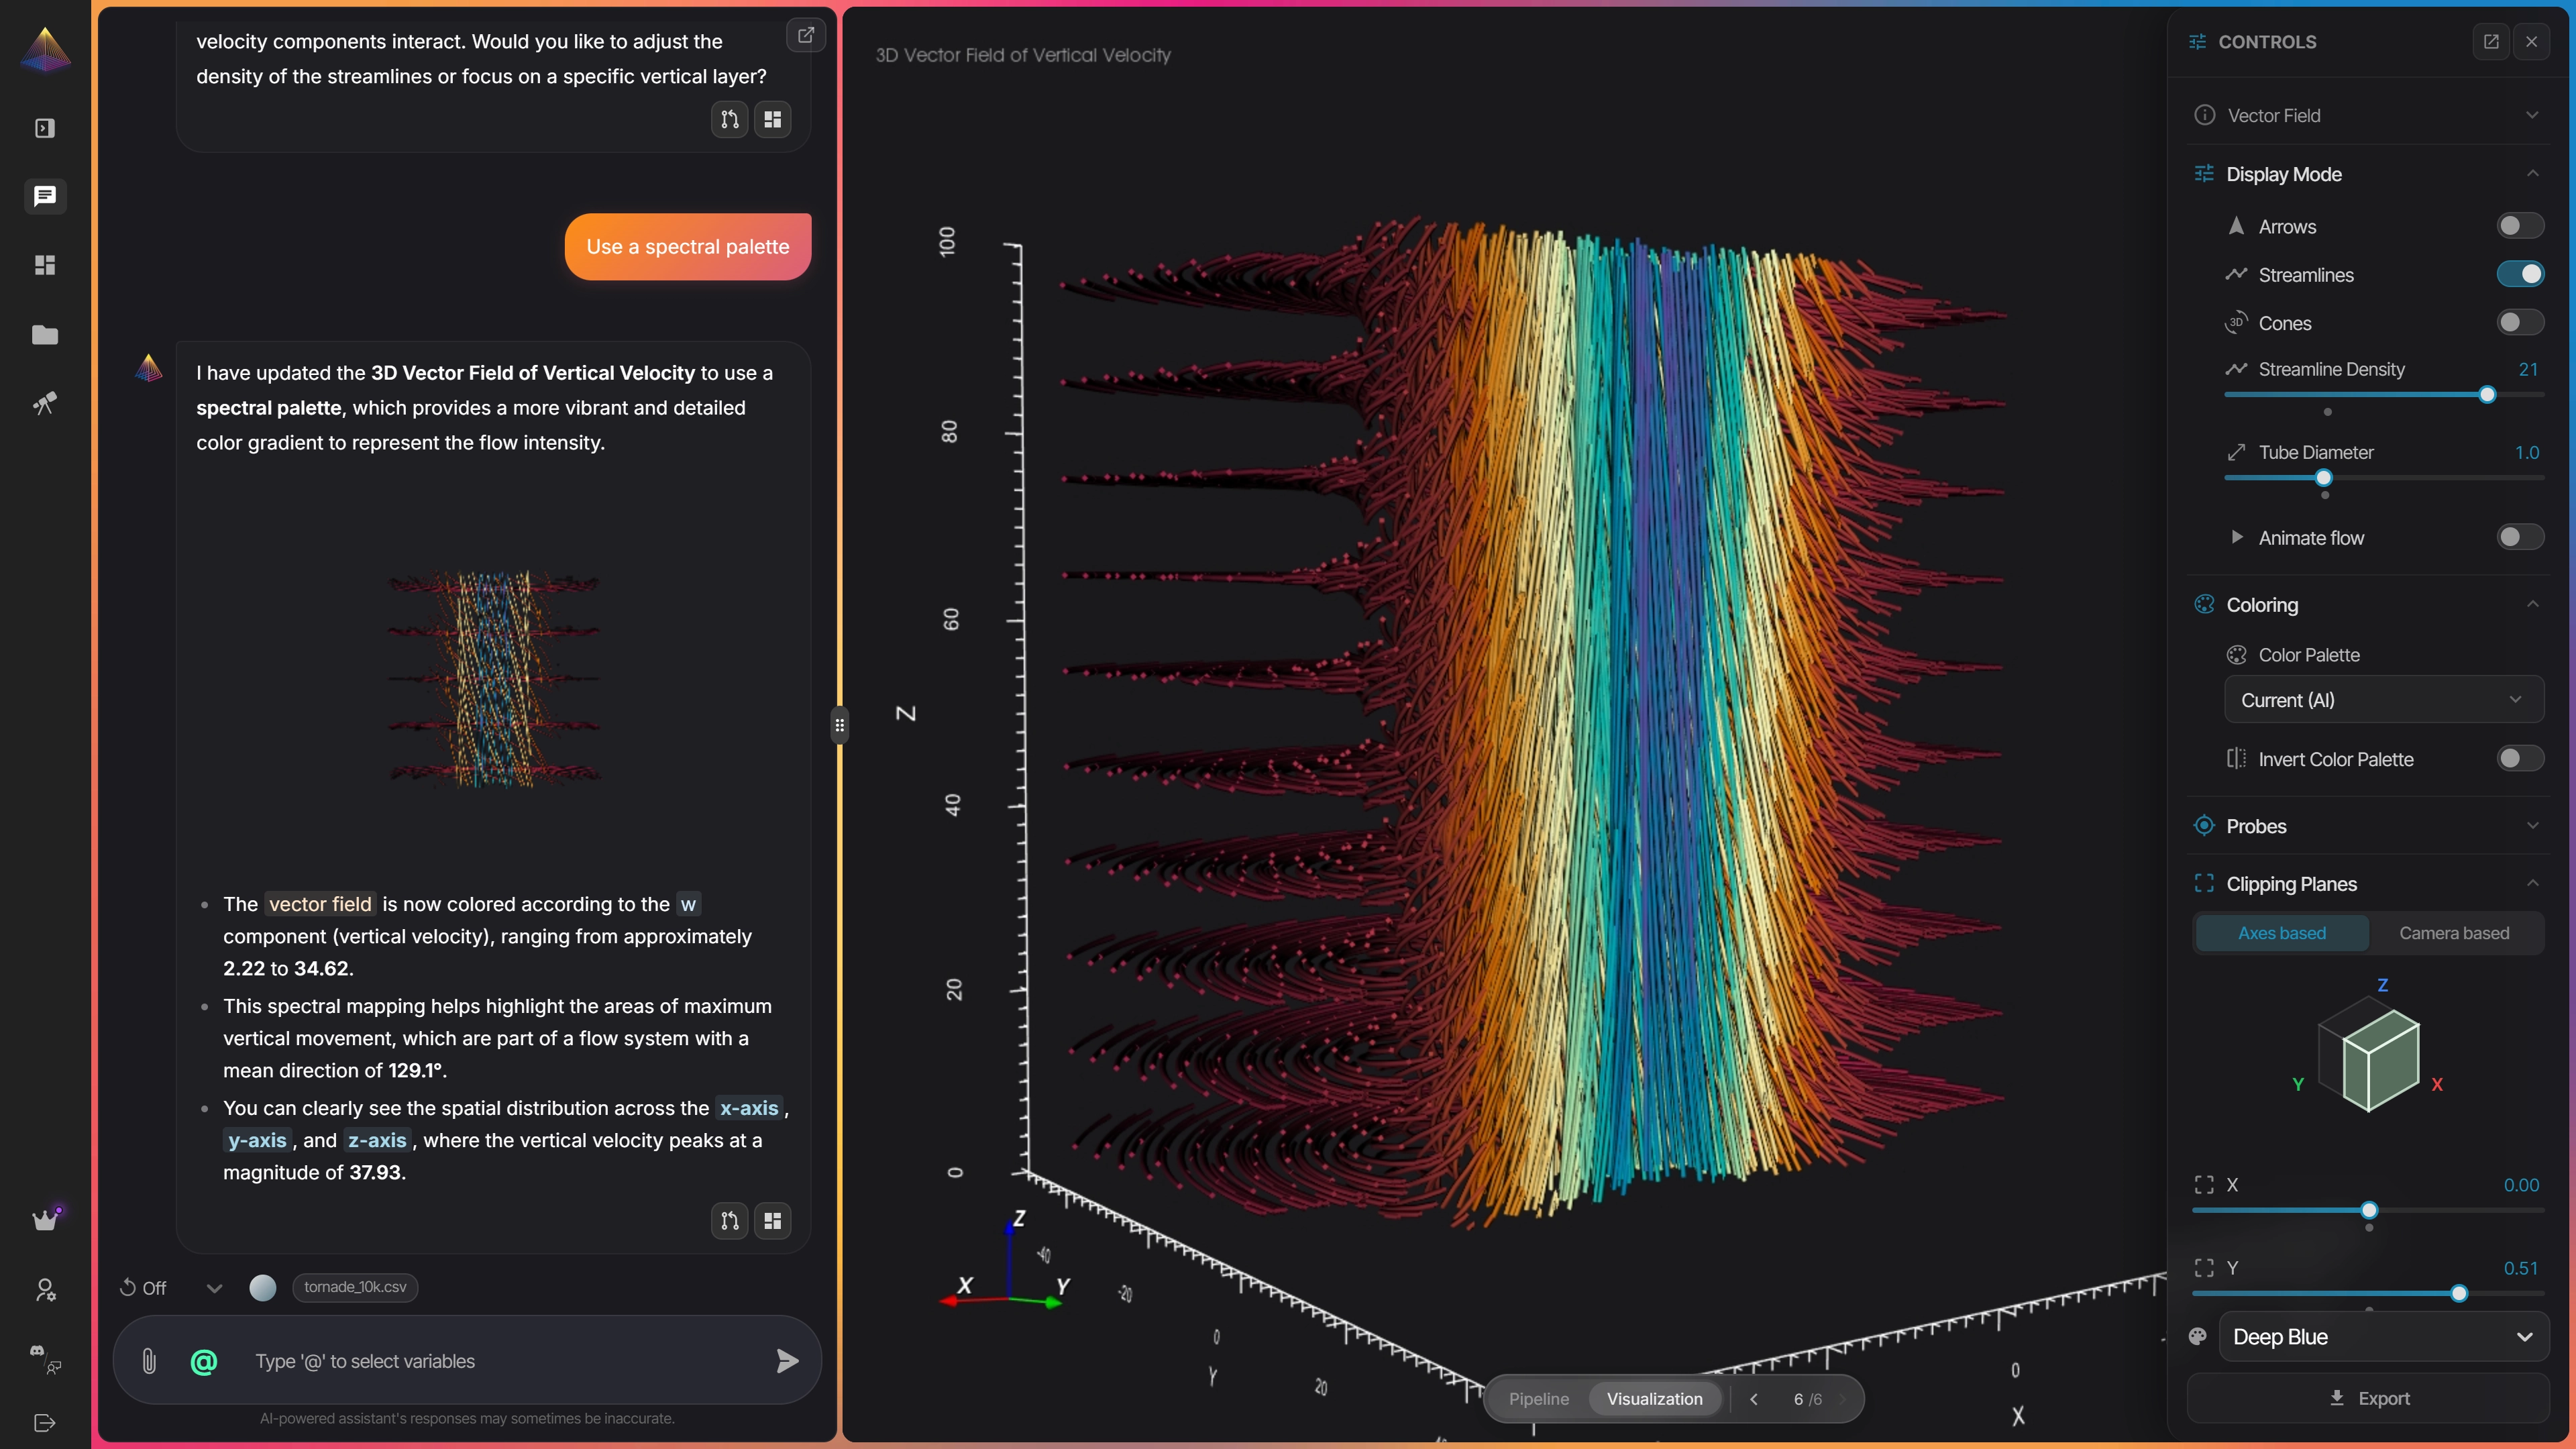
Task: Click the Streamline Density slider handle
Action: (x=2487, y=395)
